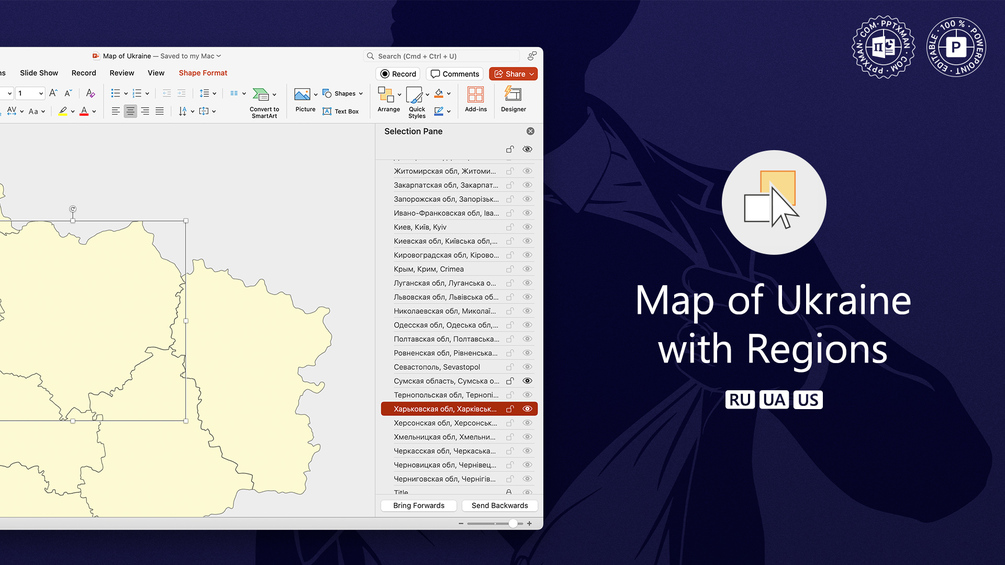Expand the document title save-location chevron

[219, 56]
